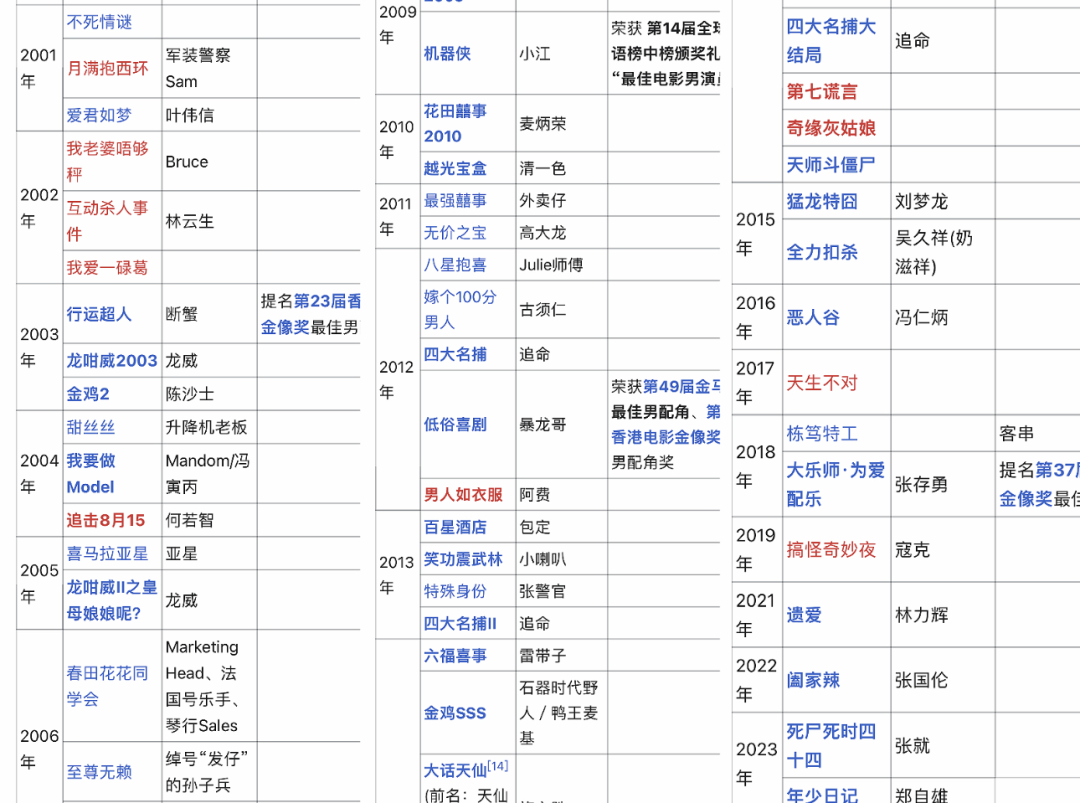Click red link 天生不对
1080x803 pixels.
tap(822, 382)
